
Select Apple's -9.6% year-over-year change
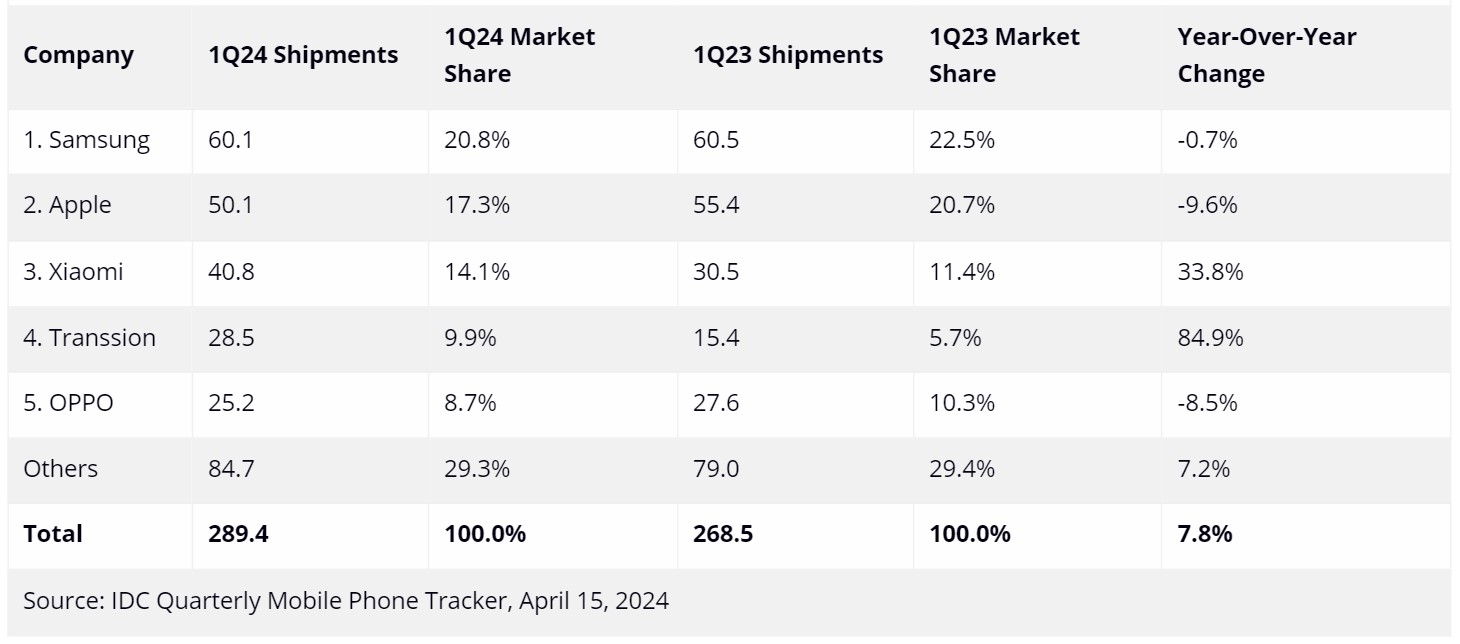[x=1207, y=205]
